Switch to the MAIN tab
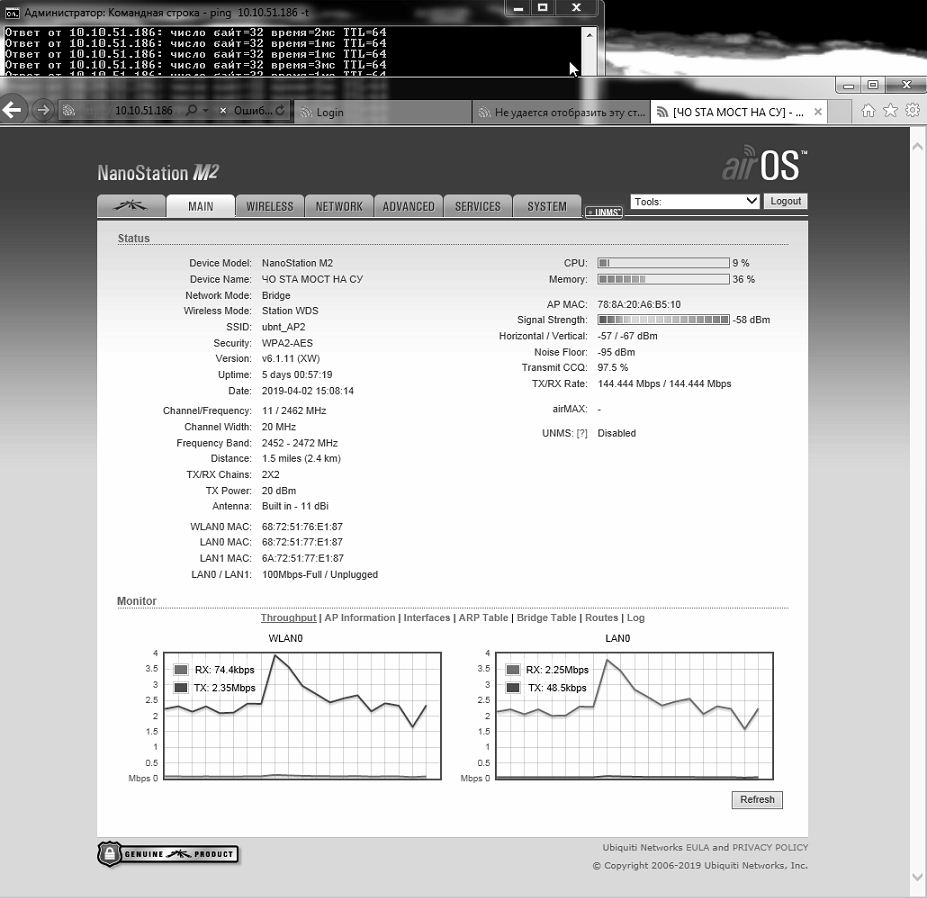 point(200,206)
